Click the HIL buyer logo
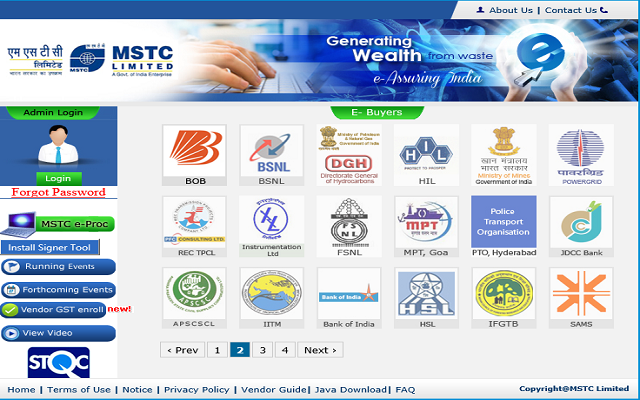 [427, 155]
